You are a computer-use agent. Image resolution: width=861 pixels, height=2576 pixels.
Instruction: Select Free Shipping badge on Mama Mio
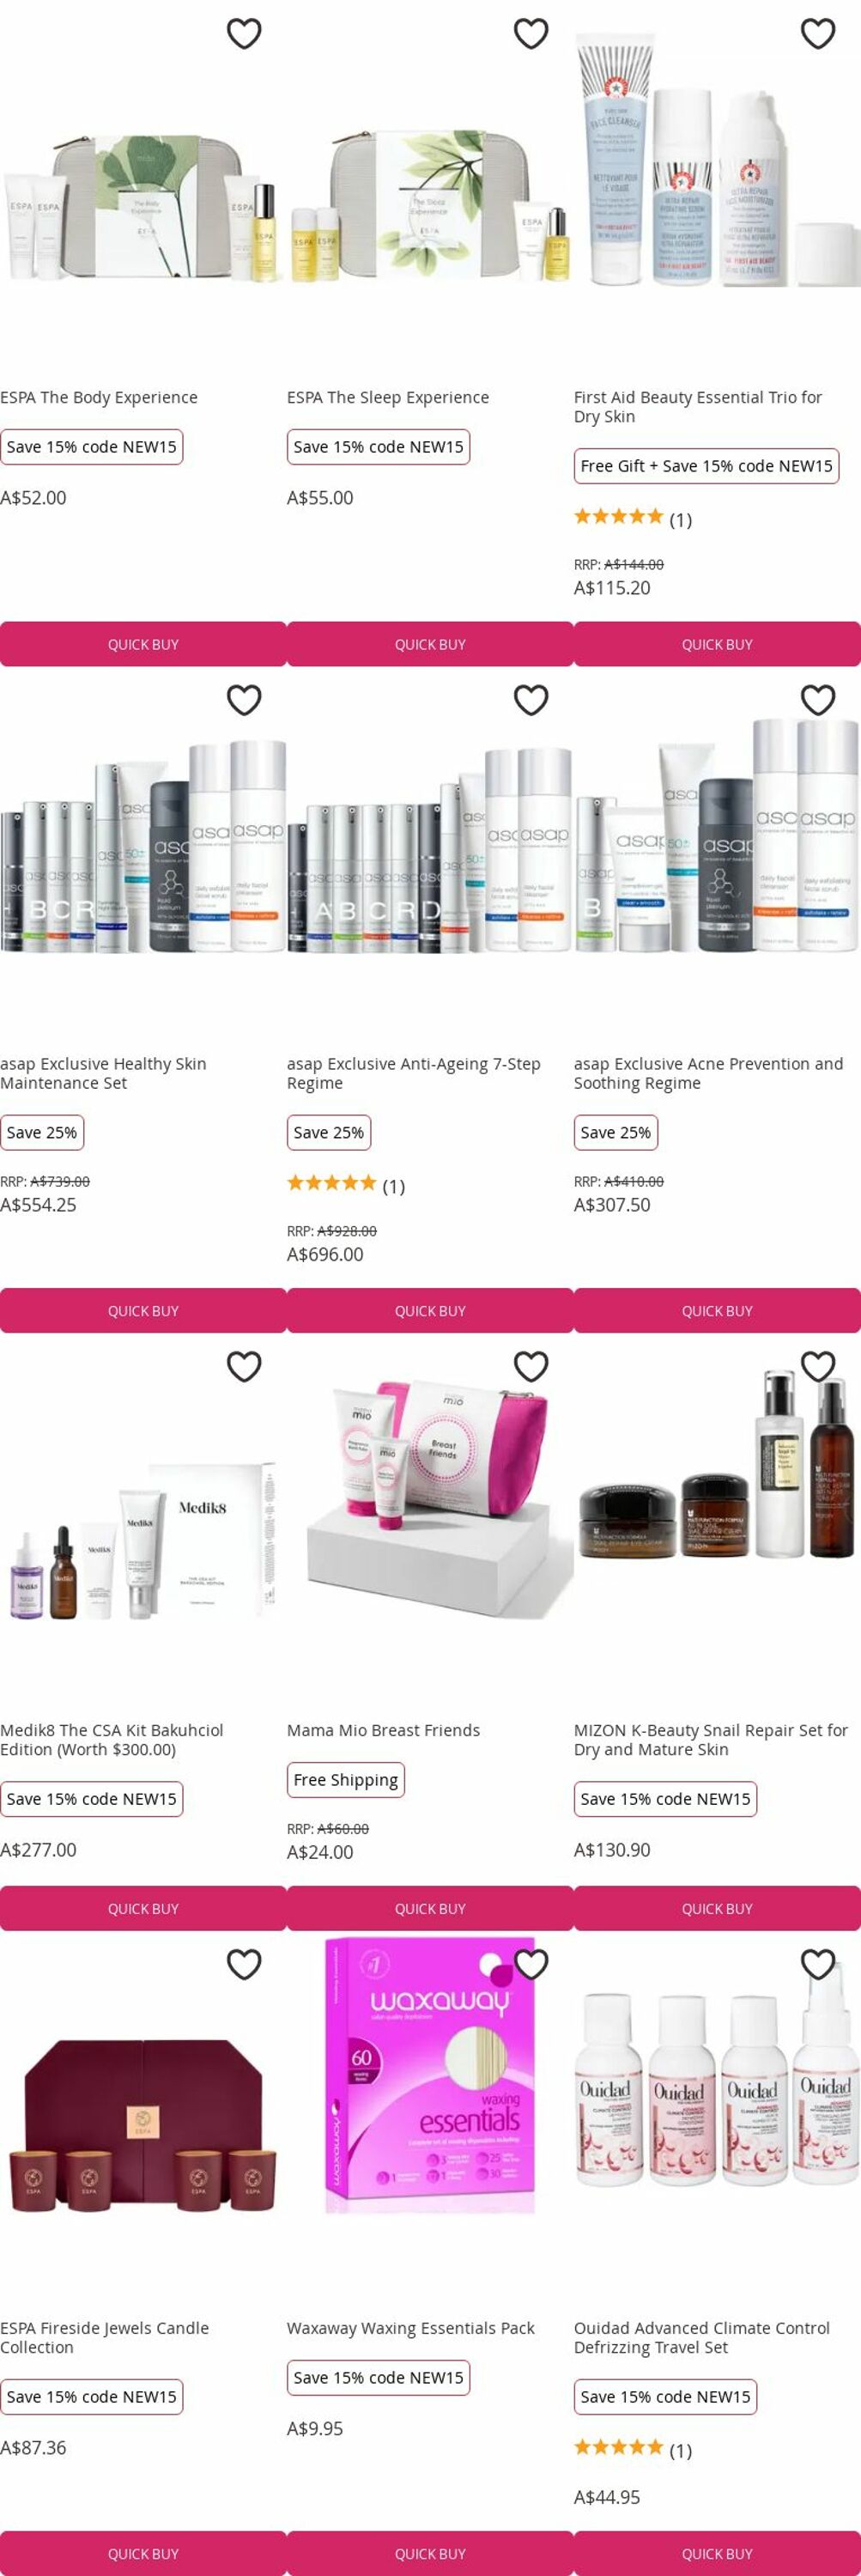346,1779
